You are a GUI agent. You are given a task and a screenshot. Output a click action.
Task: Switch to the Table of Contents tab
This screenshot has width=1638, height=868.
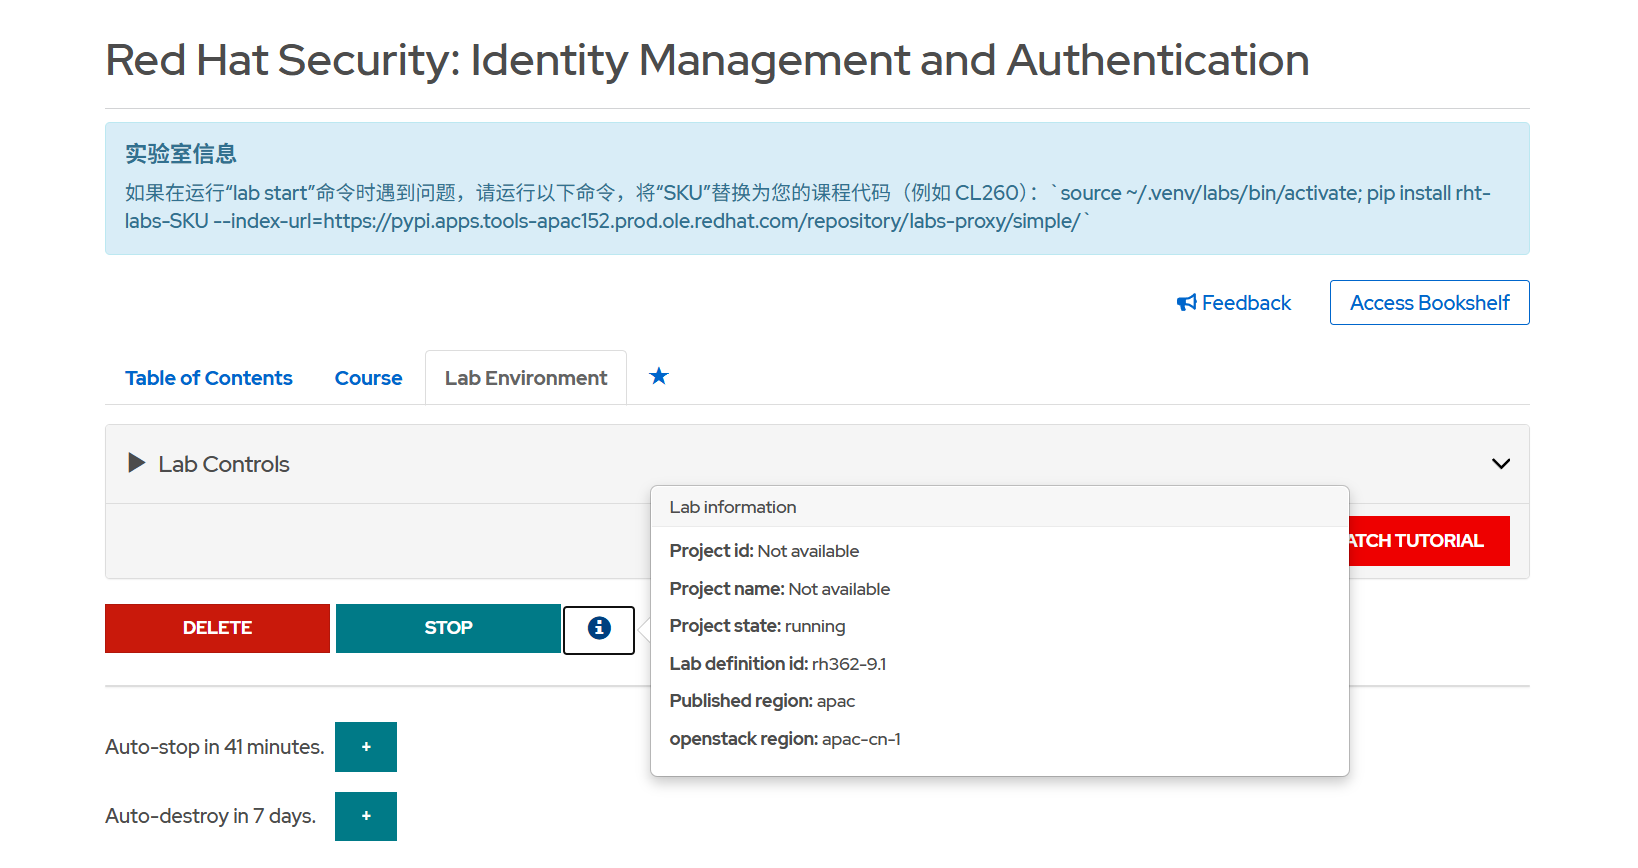pos(209,378)
